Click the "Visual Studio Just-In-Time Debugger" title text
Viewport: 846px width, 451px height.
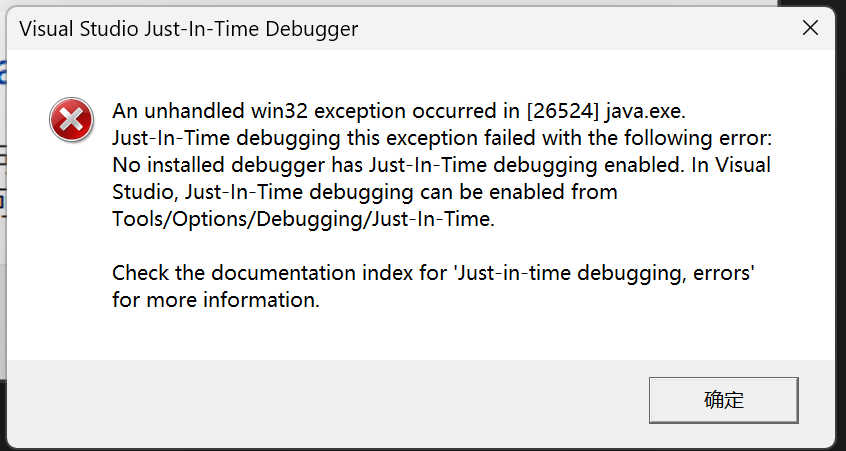tap(188, 29)
